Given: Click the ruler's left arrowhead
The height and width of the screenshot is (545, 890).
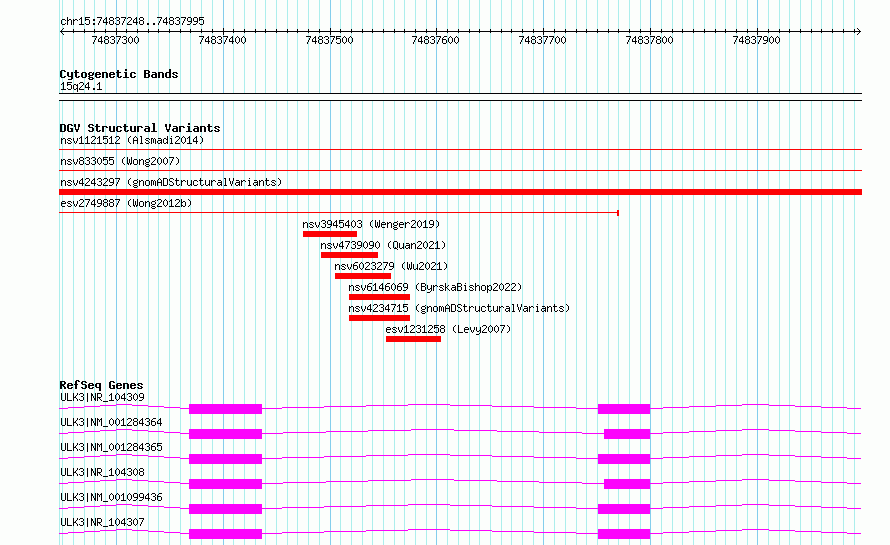Looking at the screenshot, I should (62, 32).
